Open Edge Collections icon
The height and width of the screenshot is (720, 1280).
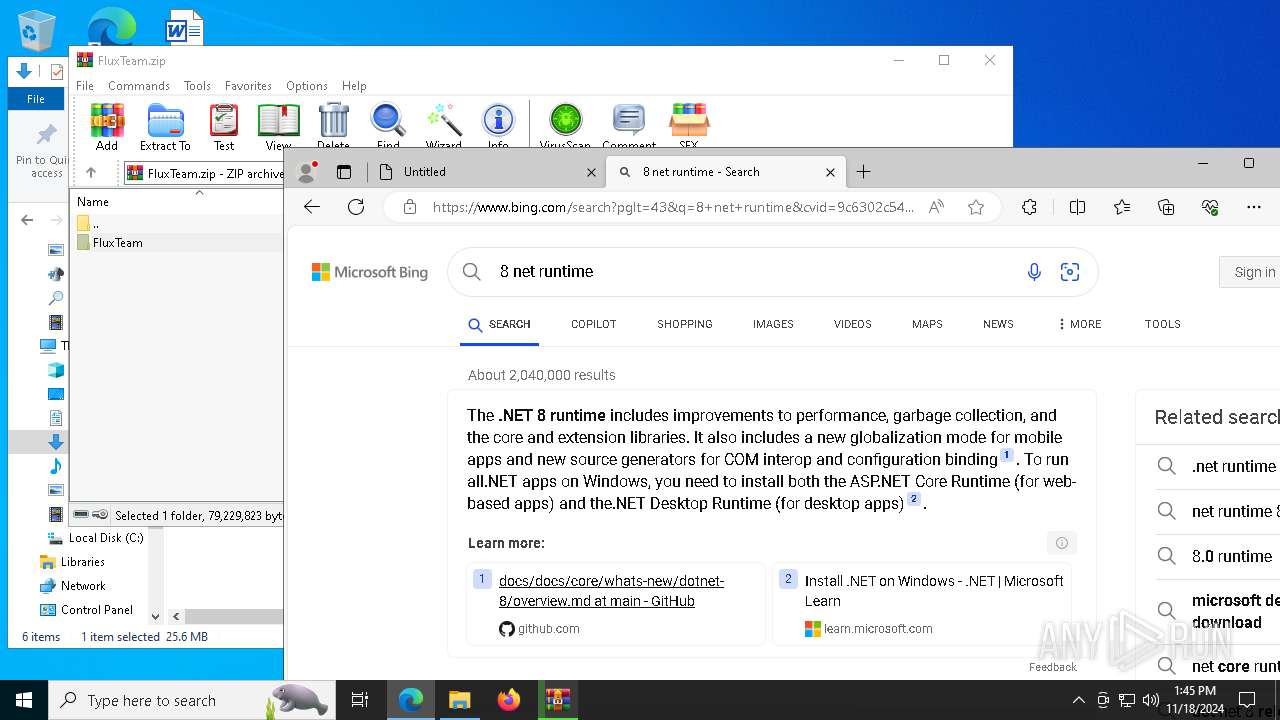coord(1166,207)
